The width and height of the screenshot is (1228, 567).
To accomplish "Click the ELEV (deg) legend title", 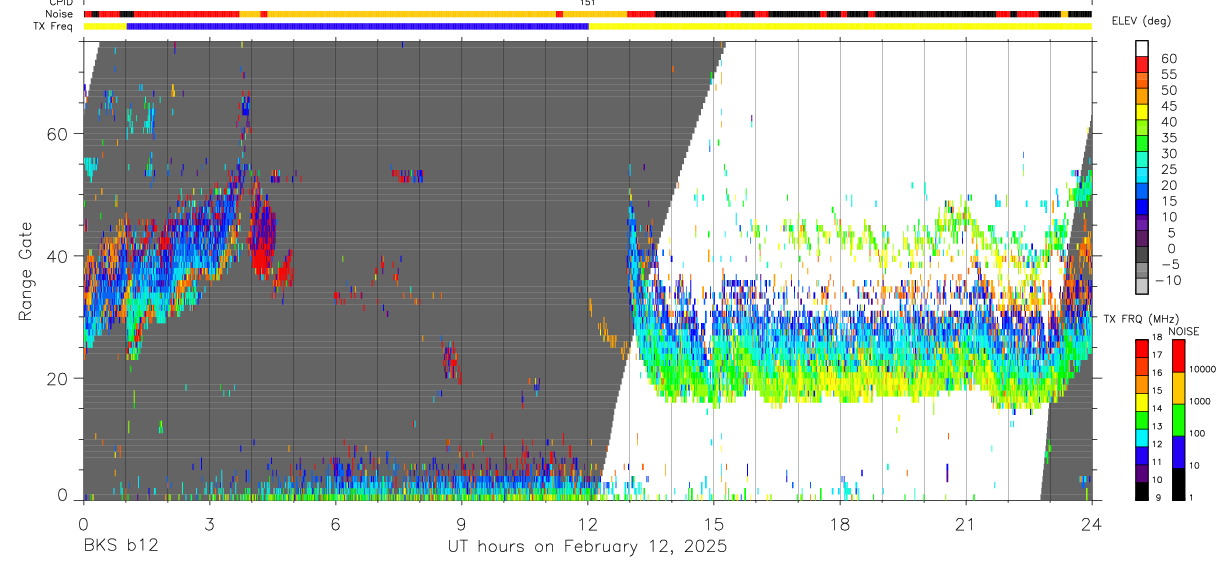I will coord(1155,21).
